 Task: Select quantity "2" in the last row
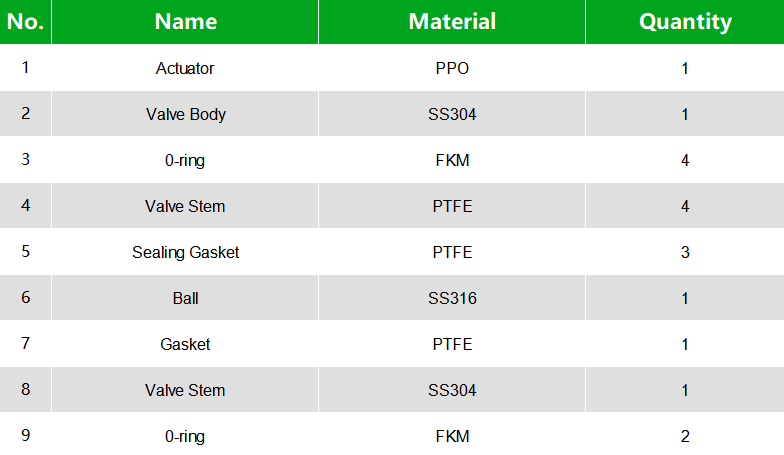685,436
